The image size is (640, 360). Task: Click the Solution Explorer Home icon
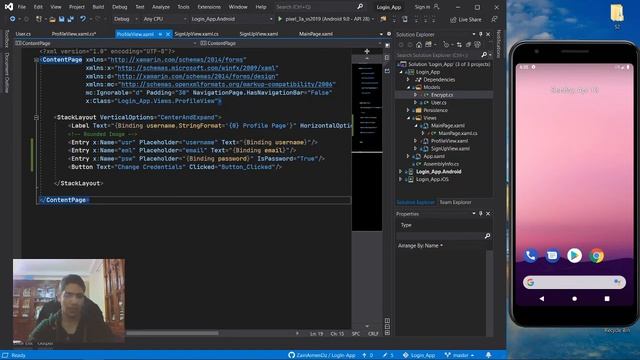[419, 45]
